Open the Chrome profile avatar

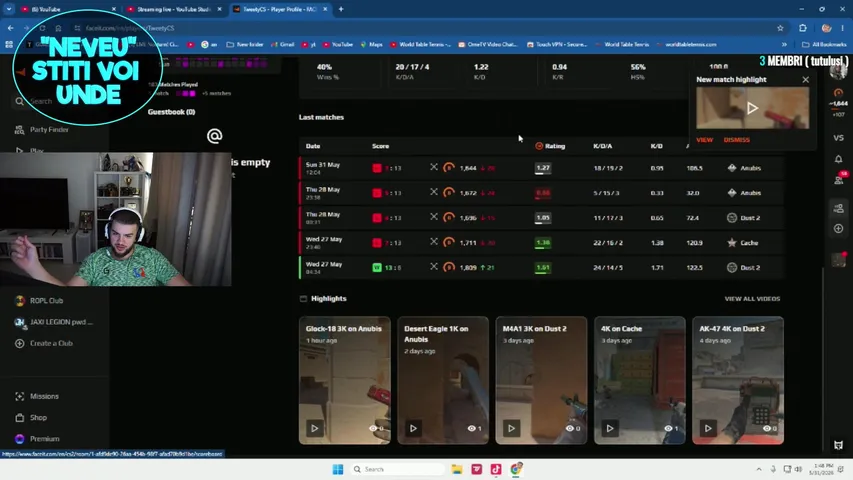[x=826, y=28]
